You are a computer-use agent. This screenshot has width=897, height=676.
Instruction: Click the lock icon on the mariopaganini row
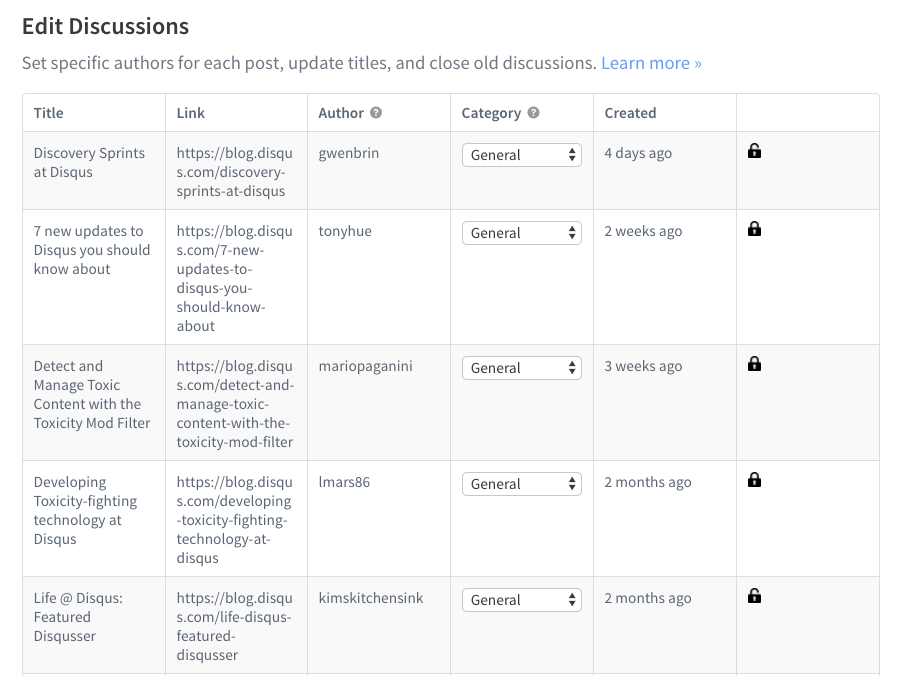click(x=754, y=363)
